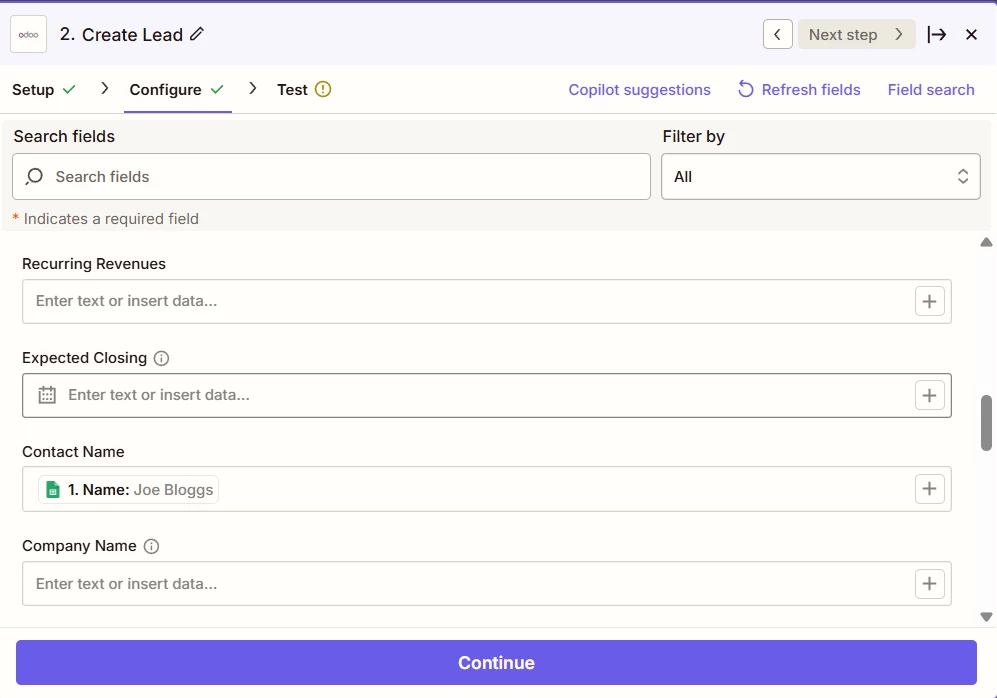997x698 pixels.
Task: Select the Joe Bloggs name pill
Action: [128, 489]
